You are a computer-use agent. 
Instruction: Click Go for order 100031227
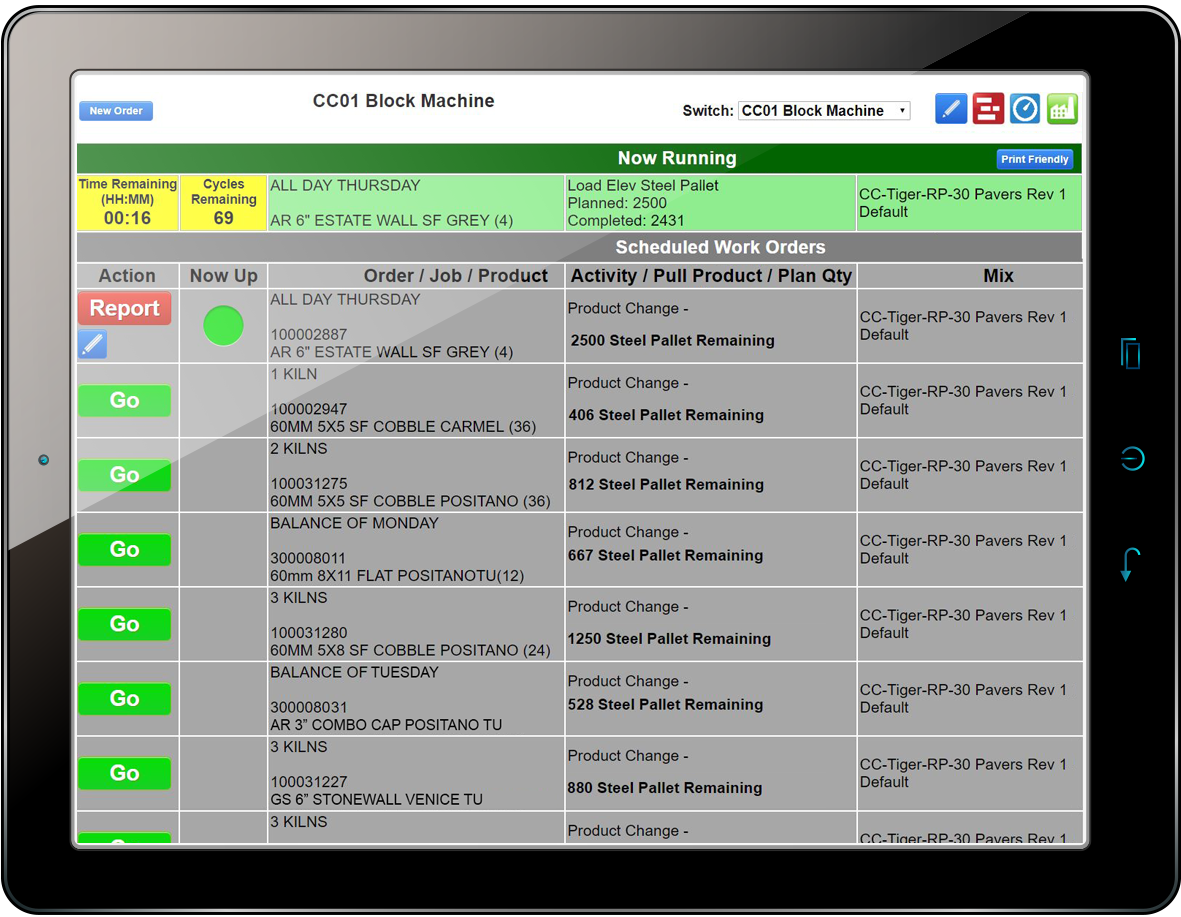[124, 773]
